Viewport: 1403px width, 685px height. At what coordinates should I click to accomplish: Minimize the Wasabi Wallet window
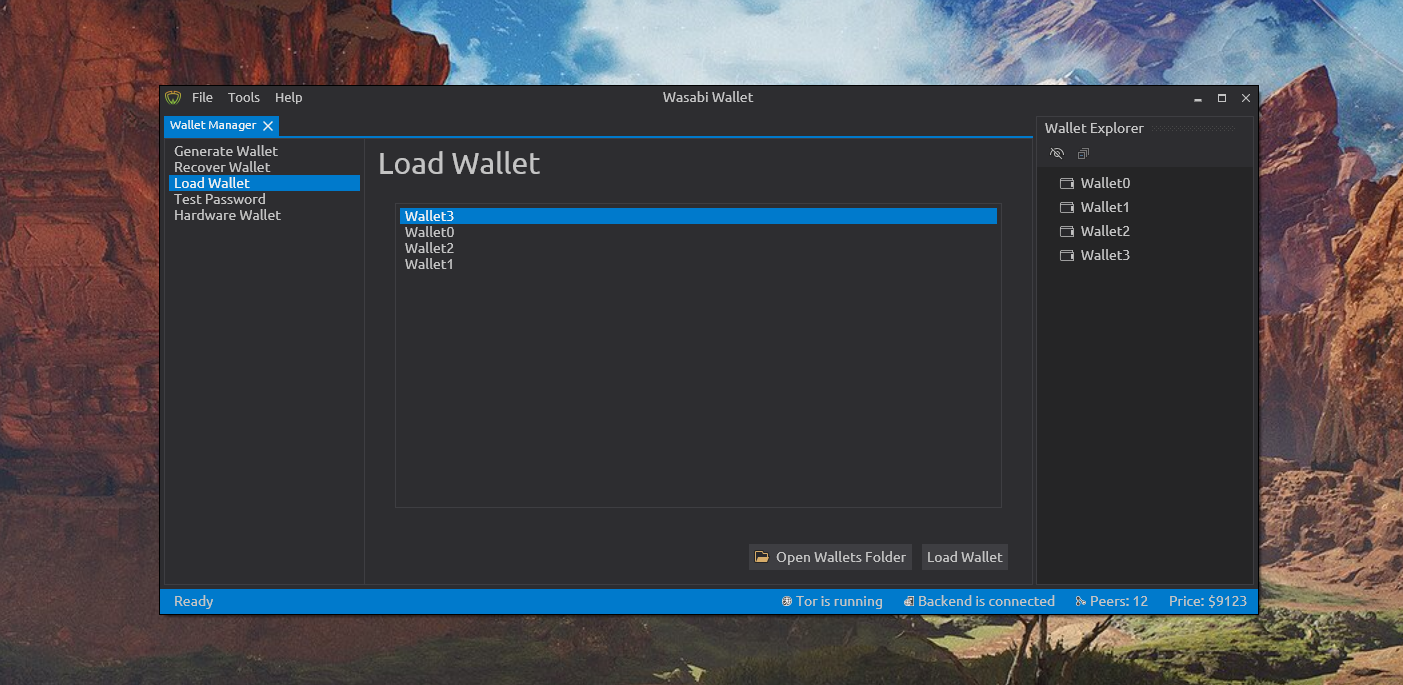coord(1198,98)
